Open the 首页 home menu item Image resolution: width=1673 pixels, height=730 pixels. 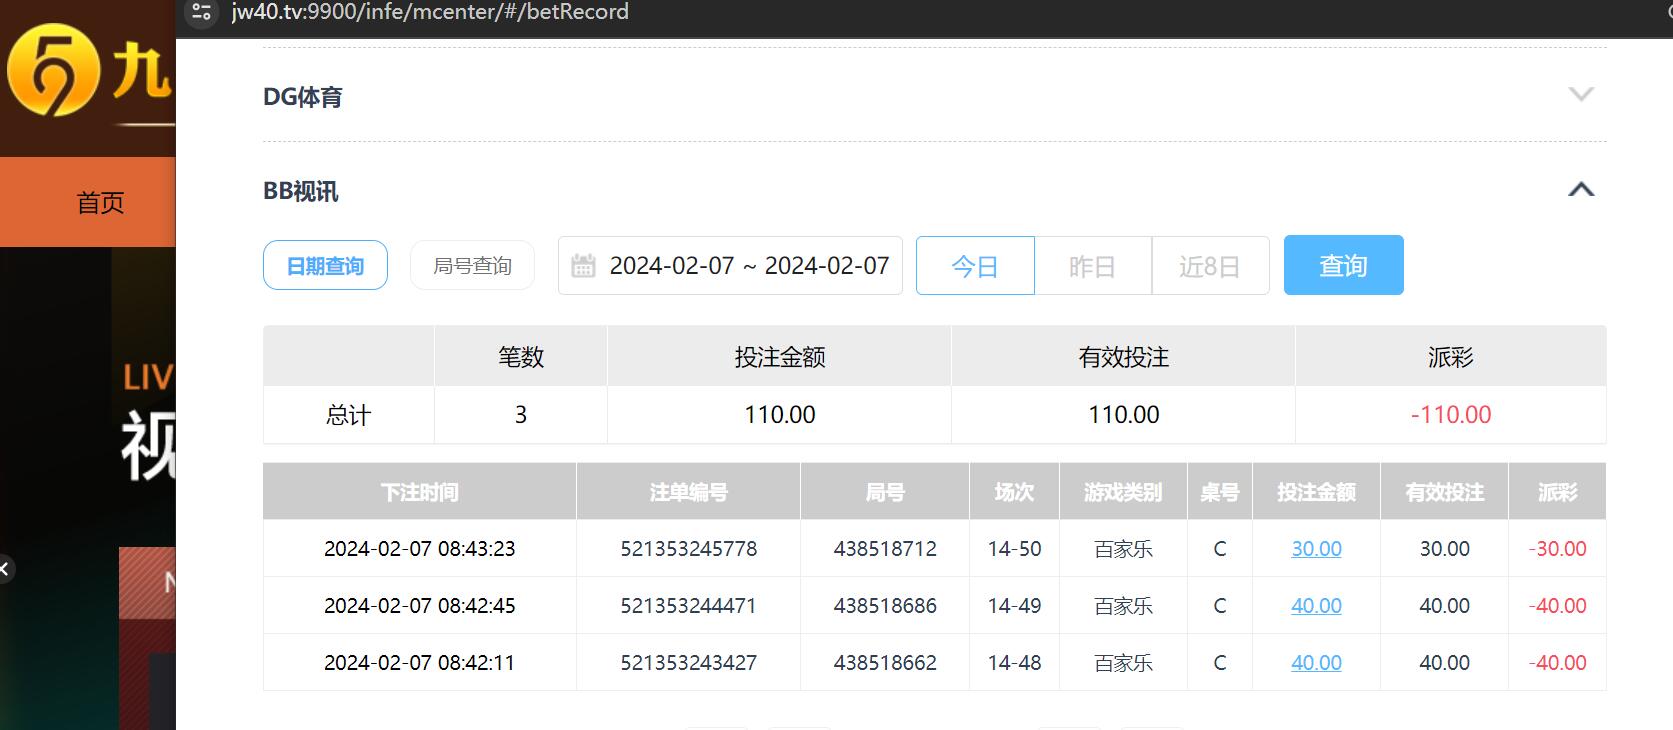(100, 203)
